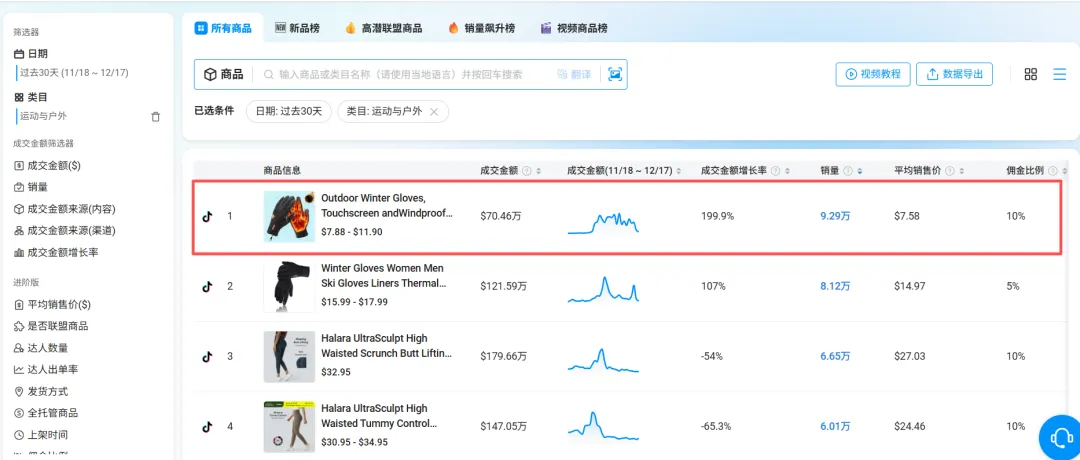Click the 数据导出 export button
This screenshot has height=460, width=1080.
(x=954, y=74)
